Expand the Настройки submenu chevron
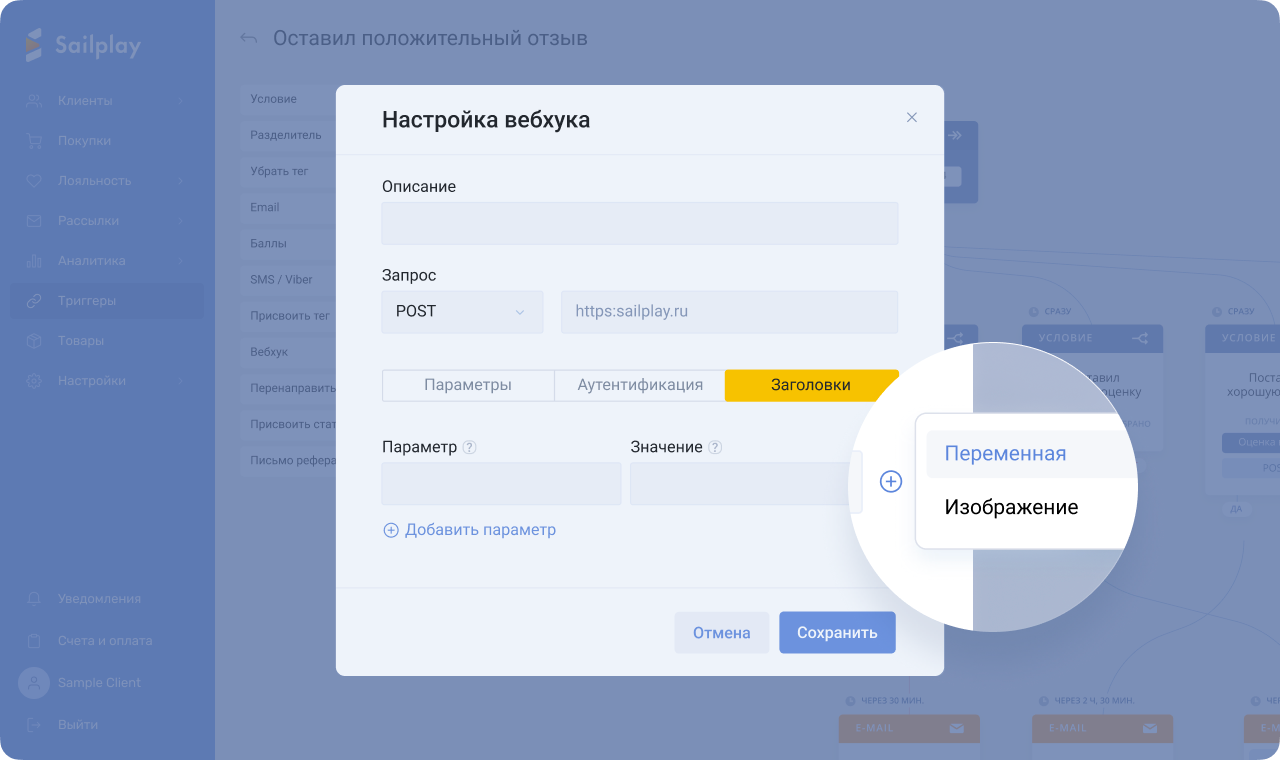The image size is (1280, 760). coord(180,381)
